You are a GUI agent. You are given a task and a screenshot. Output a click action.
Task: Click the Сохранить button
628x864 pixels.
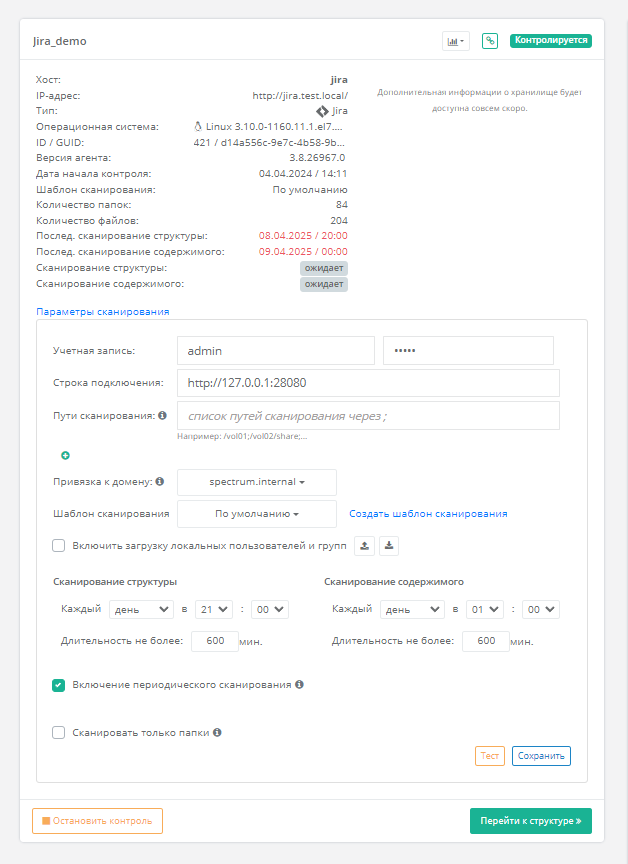coord(541,756)
